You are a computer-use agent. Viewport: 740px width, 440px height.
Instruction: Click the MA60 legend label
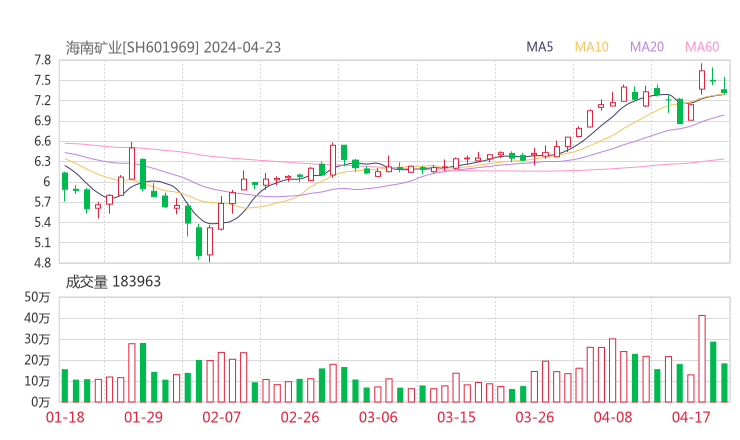click(x=702, y=47)
